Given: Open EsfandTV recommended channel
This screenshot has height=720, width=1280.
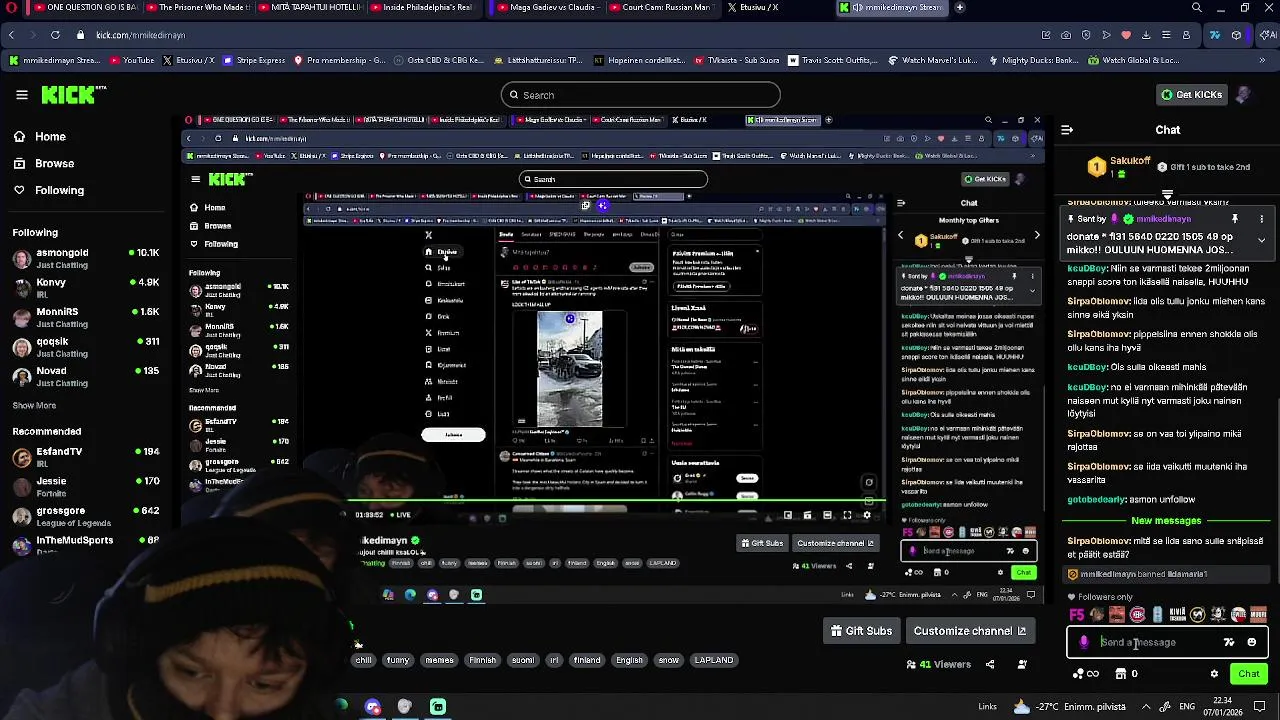Looking at the screenshot, I should 85,457.
